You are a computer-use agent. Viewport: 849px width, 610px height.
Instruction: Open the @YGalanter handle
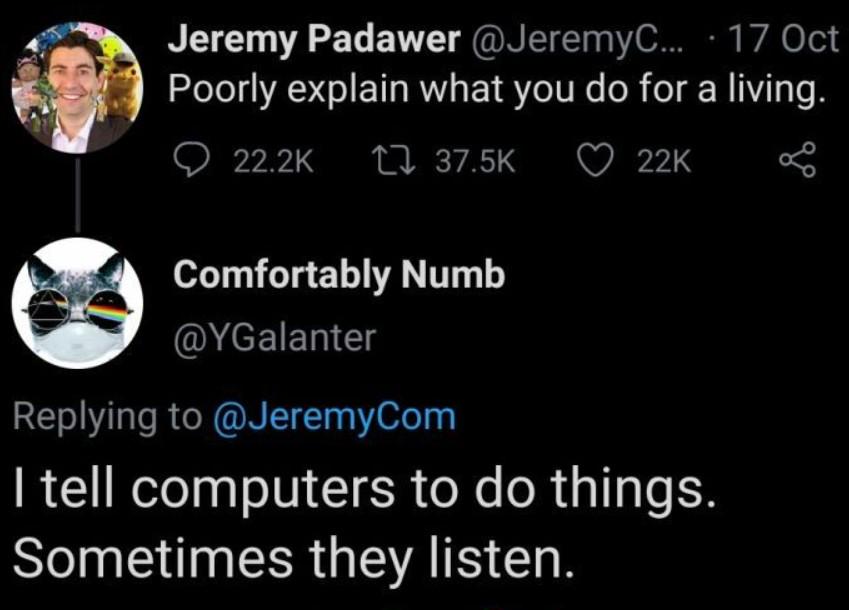(x=274, y=338)
